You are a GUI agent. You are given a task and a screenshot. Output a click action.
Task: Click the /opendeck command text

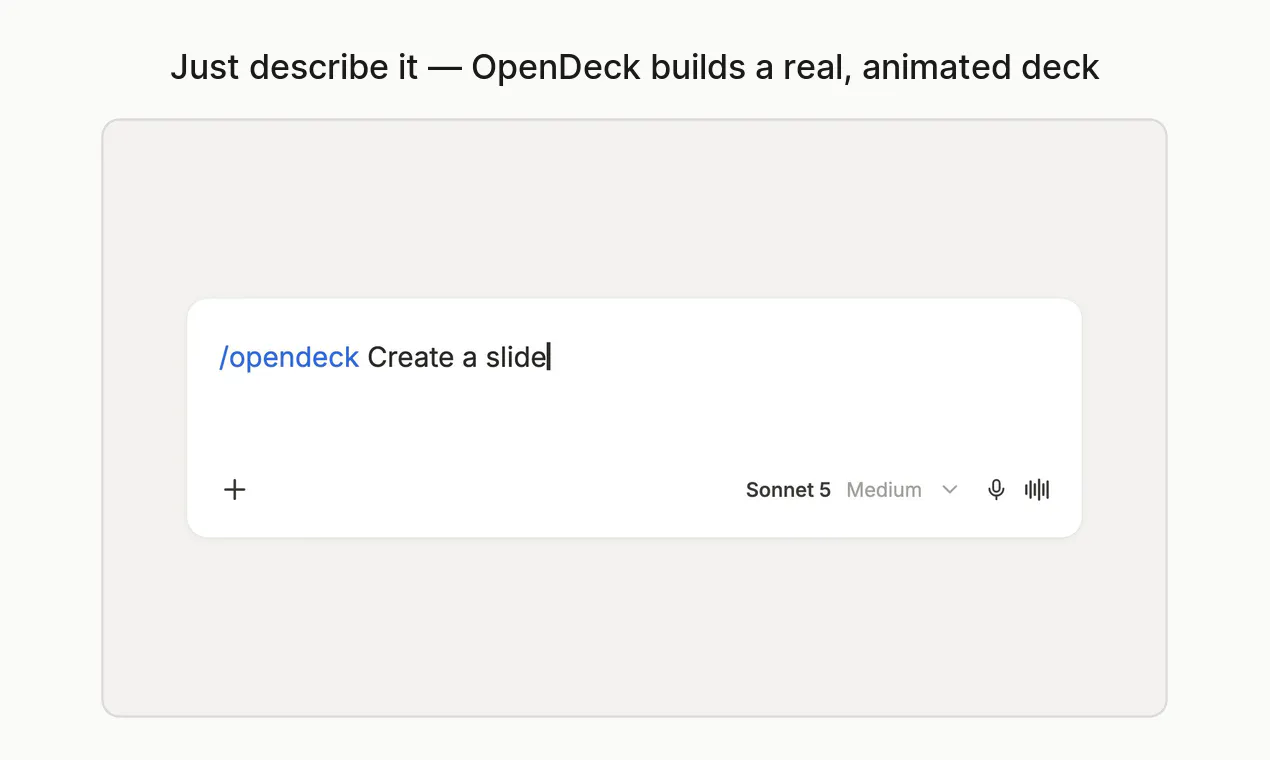point(289,358)
